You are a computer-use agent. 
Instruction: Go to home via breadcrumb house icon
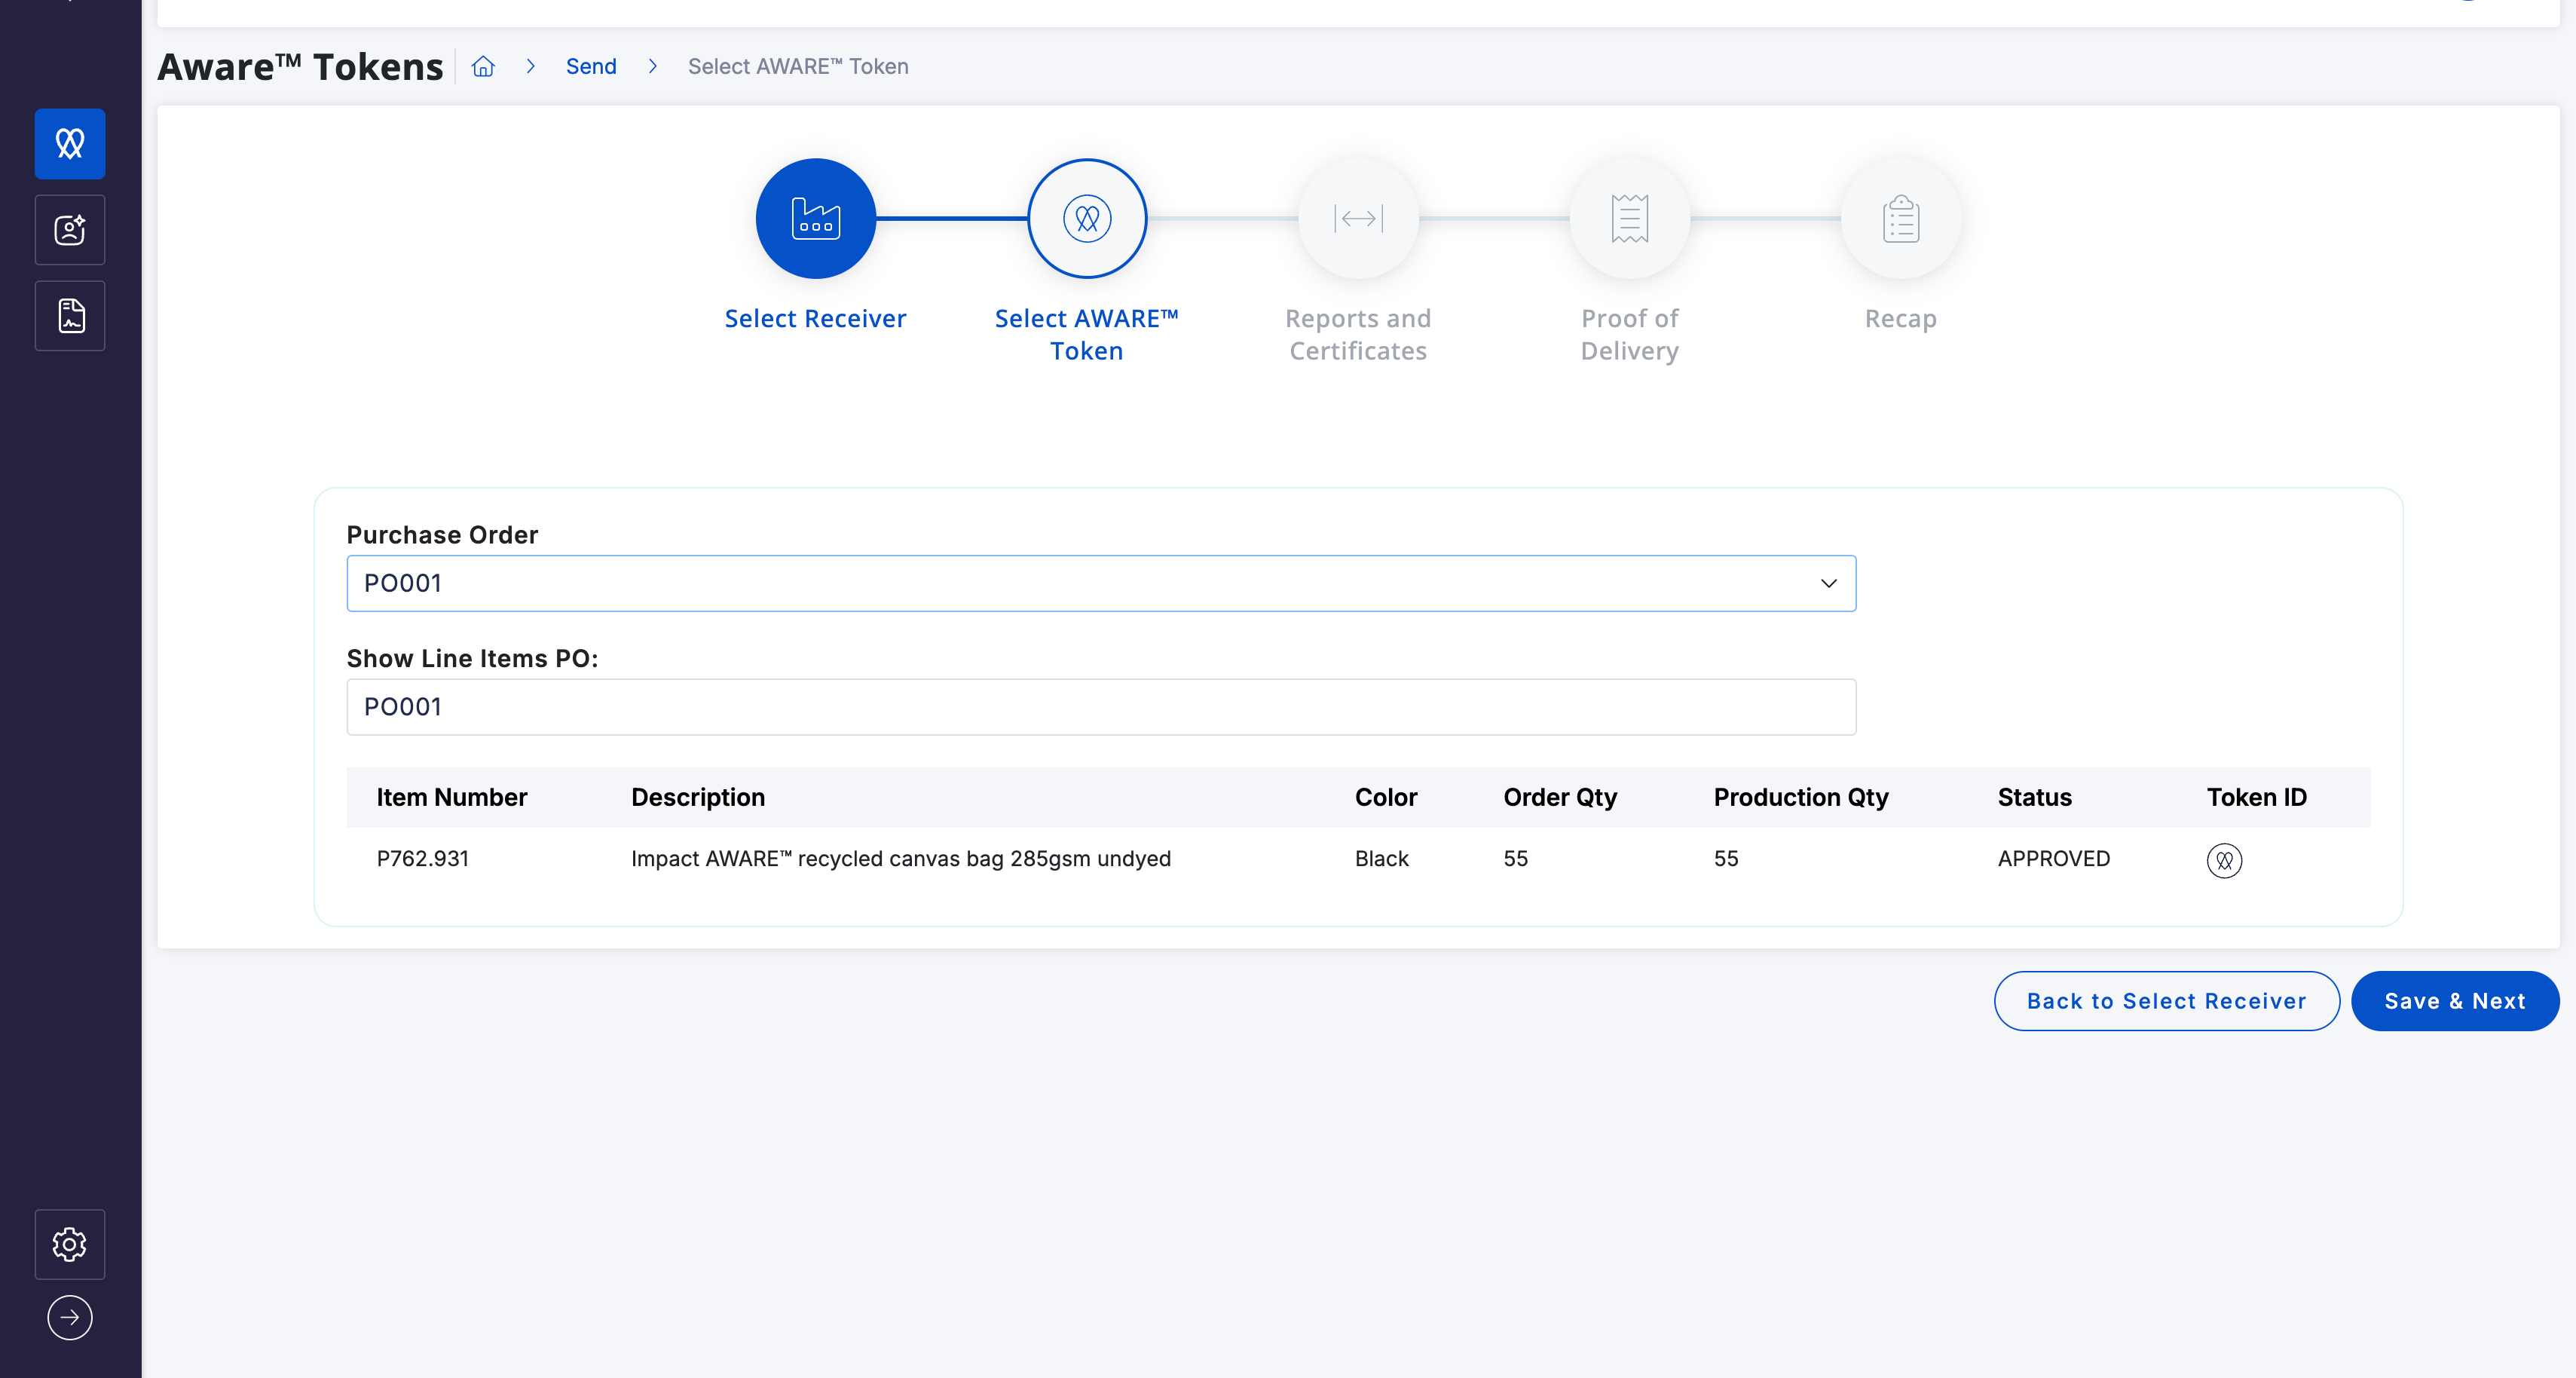[x=483, y=66]
